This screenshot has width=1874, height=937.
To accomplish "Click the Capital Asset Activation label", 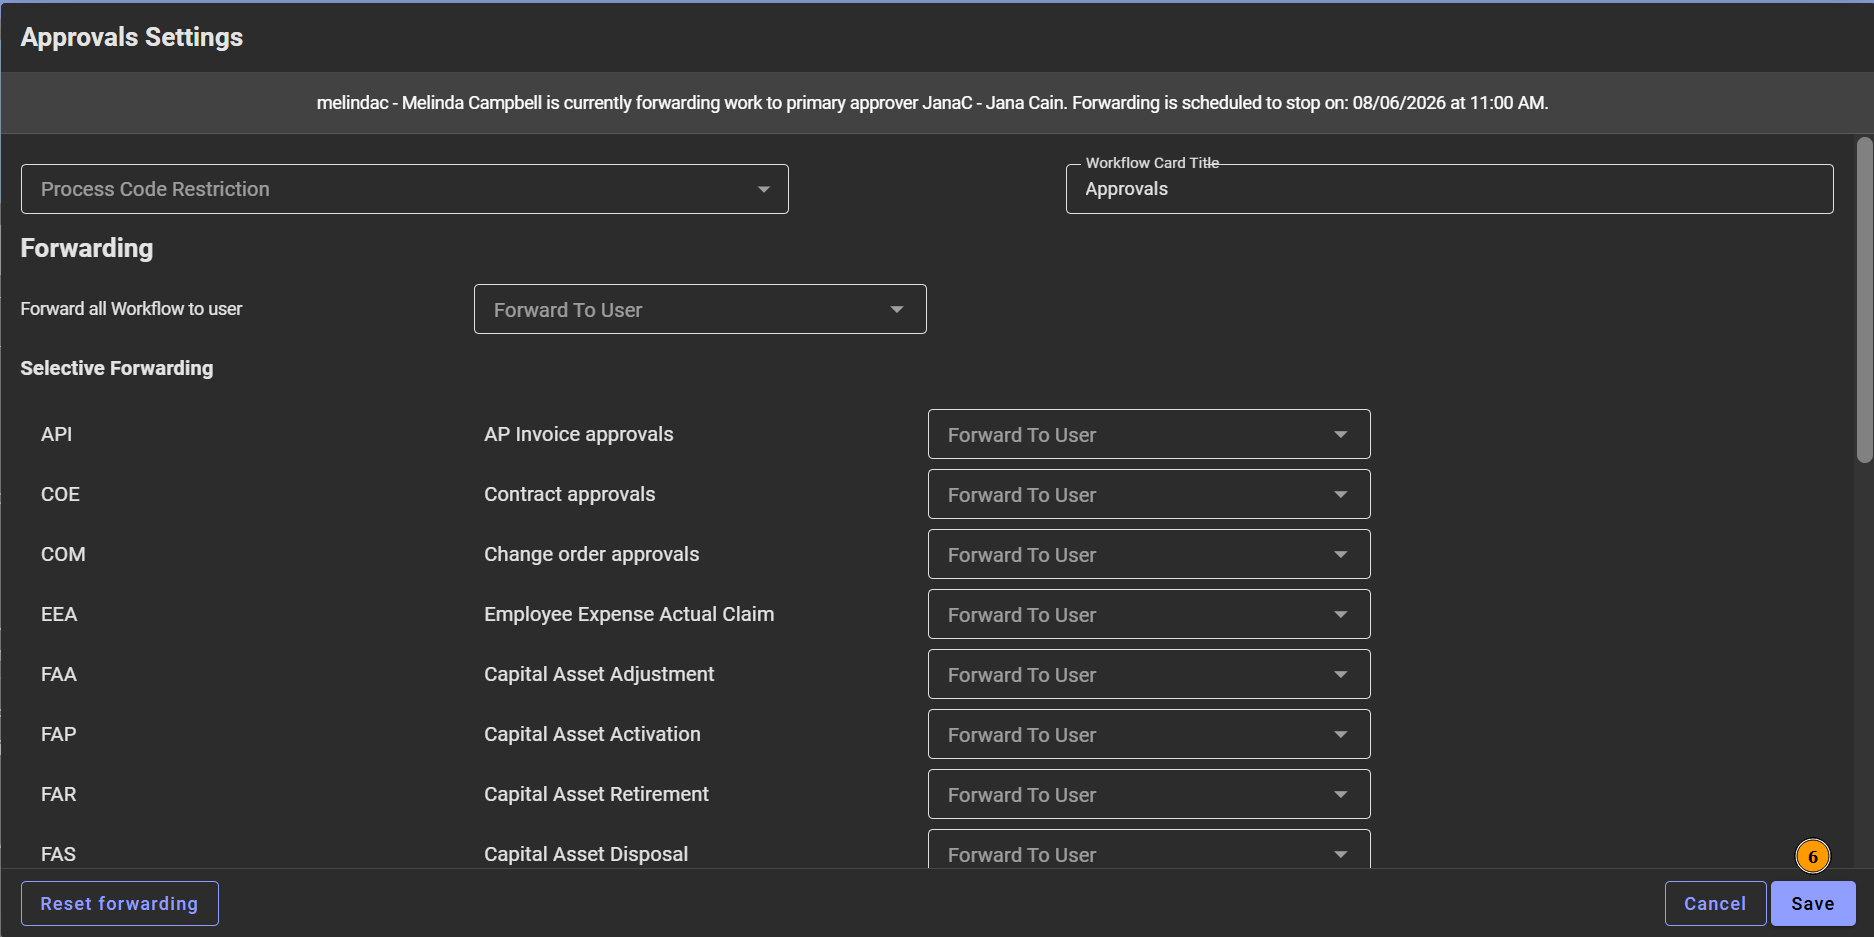I will point(592,734).
